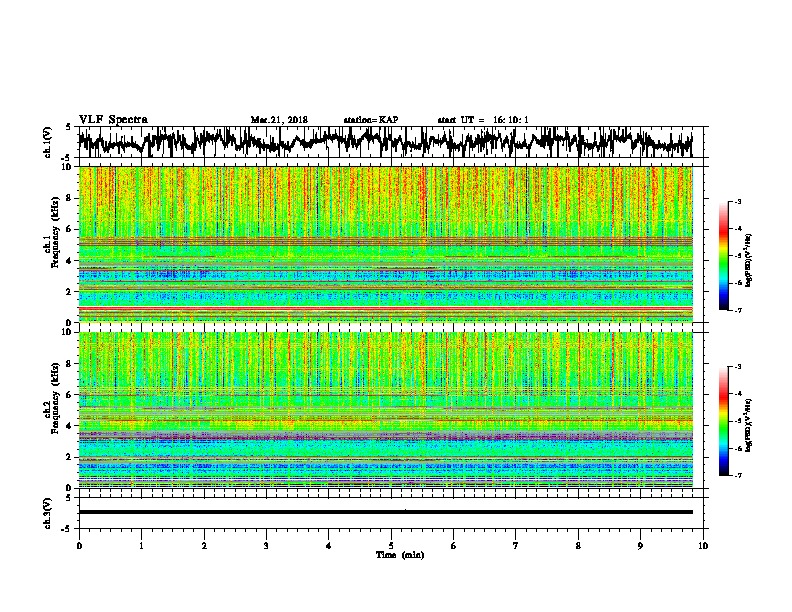
Task: Click the red 1 kHz band in ch.1 spectrogram
Action: click(385, 308)
